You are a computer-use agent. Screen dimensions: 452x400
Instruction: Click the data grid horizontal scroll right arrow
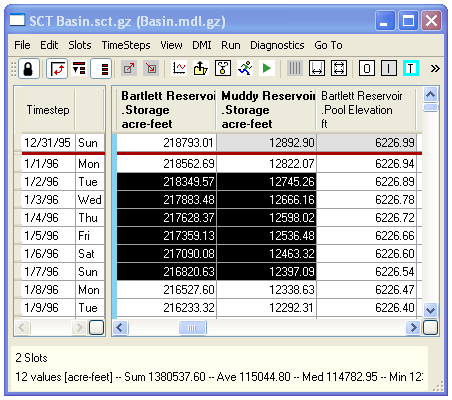click(413, 327)
